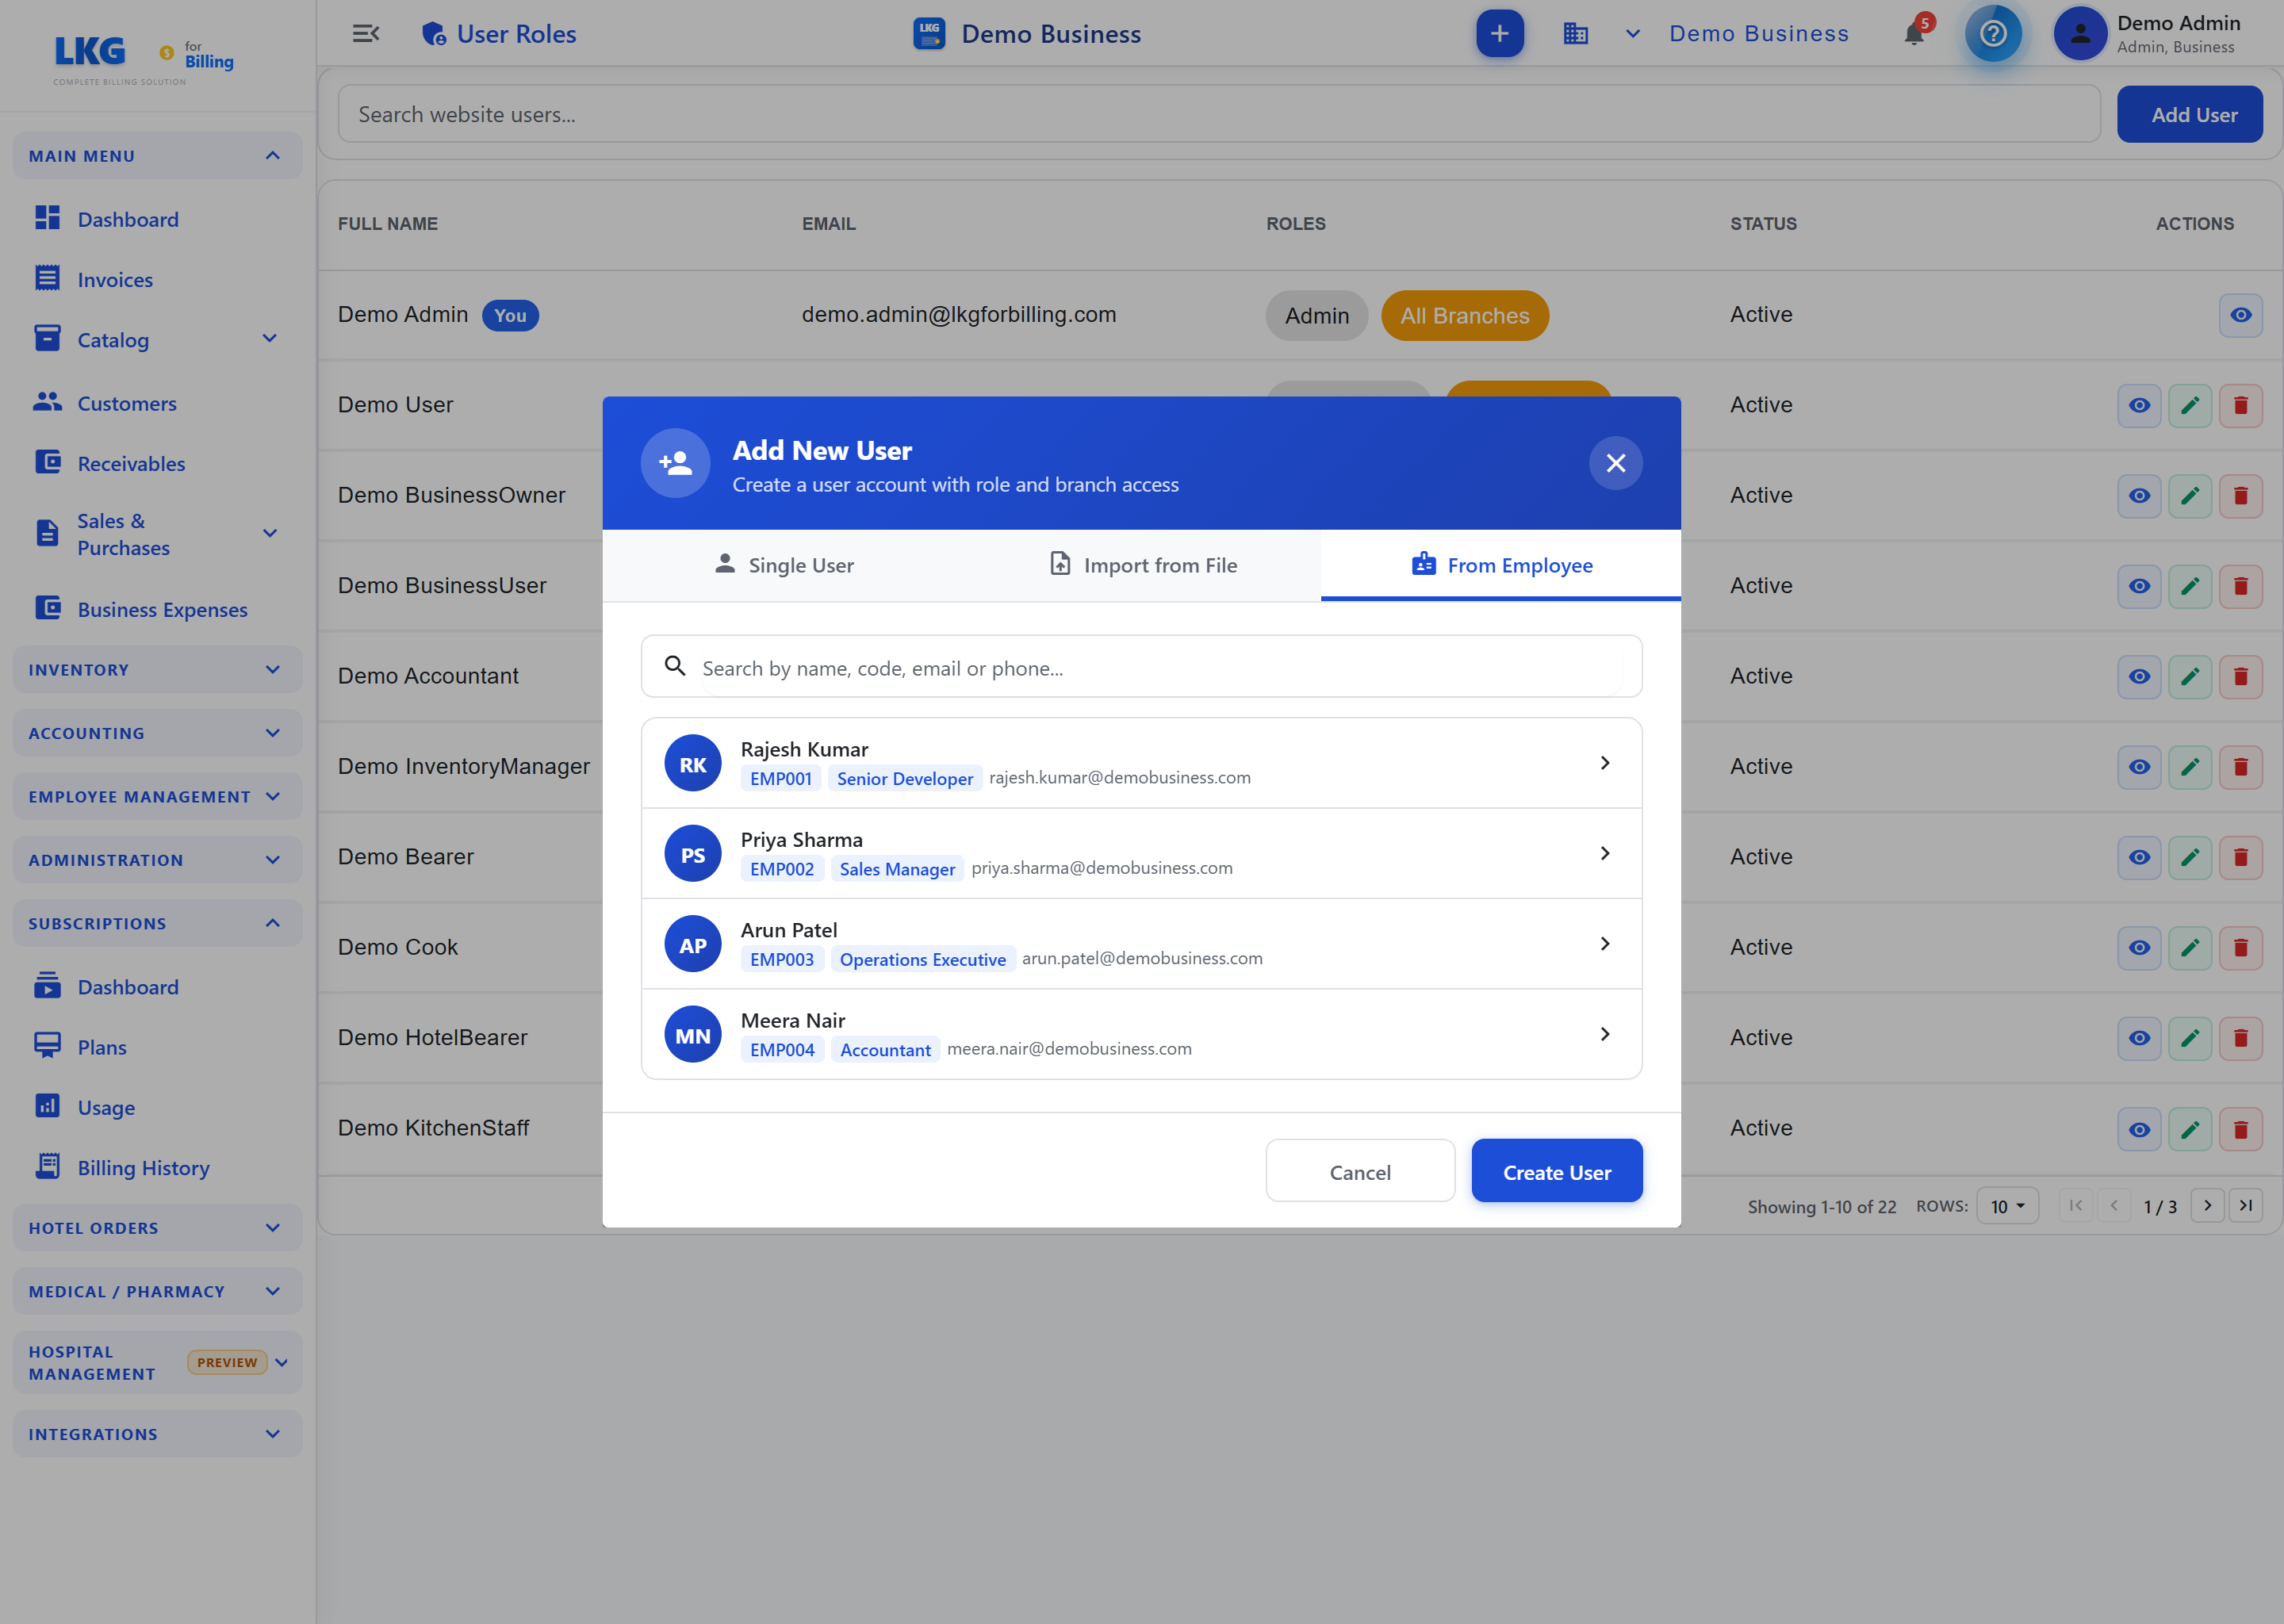Viewport: 2284px width, 1624px height.
Task: Switch to the Import from File tab
Action: point(1142,565)
